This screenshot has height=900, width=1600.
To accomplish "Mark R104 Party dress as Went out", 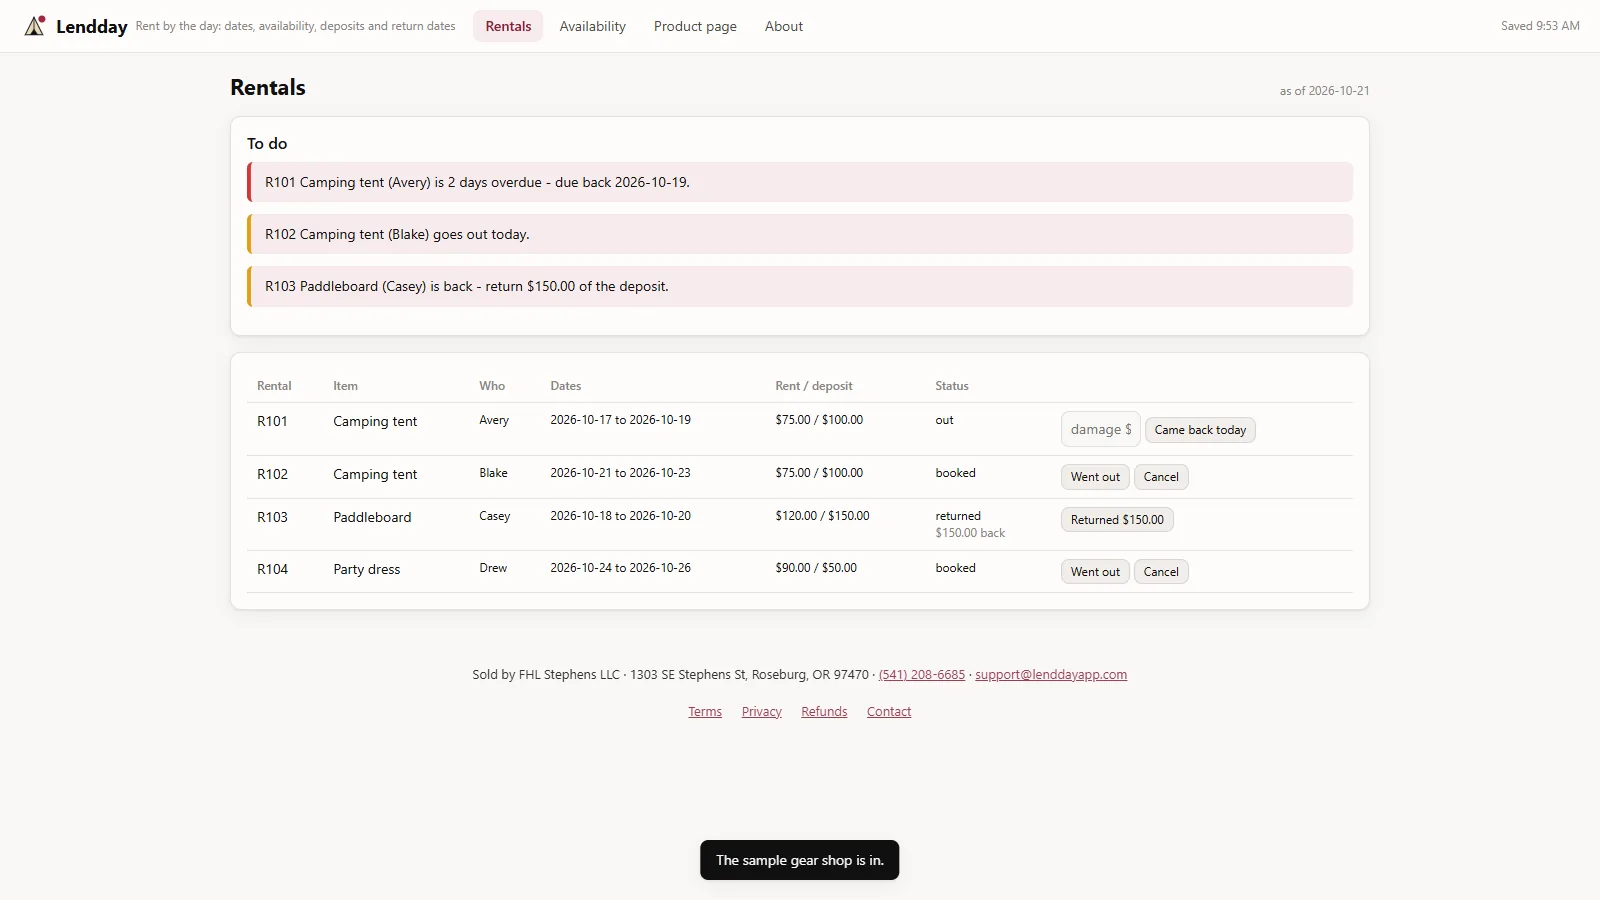I will 1095,572.
